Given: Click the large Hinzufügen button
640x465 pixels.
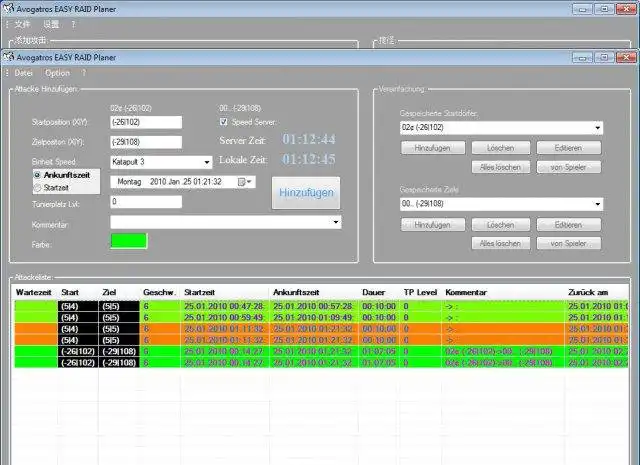Looking at the screenshot, I should coord(306,193).
